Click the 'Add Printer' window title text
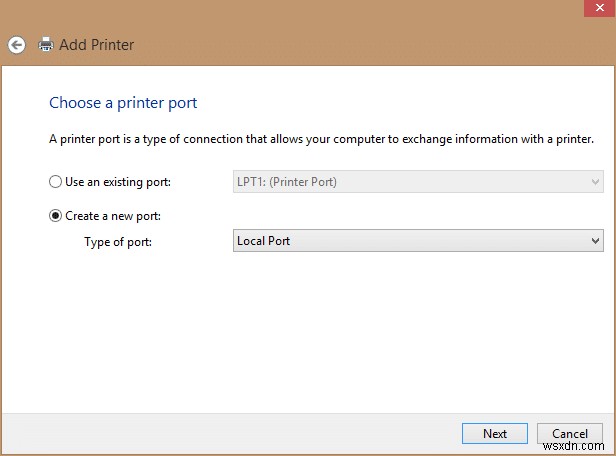Screen dimensions: 616x456 (x=96, y=45)
